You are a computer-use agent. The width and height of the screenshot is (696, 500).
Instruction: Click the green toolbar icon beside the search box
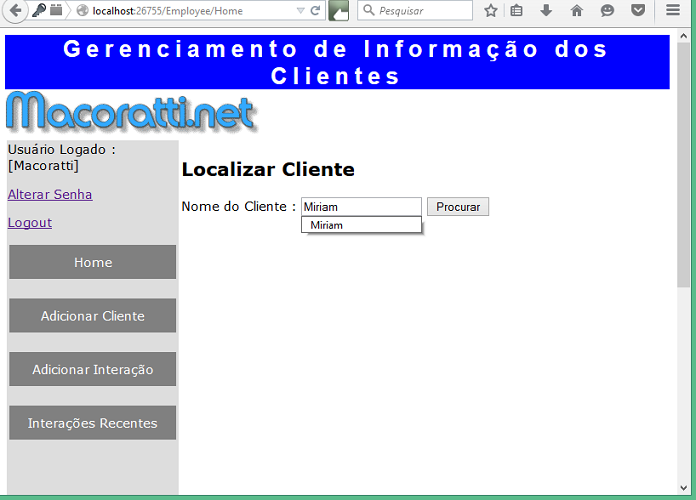tap(339, 11)
